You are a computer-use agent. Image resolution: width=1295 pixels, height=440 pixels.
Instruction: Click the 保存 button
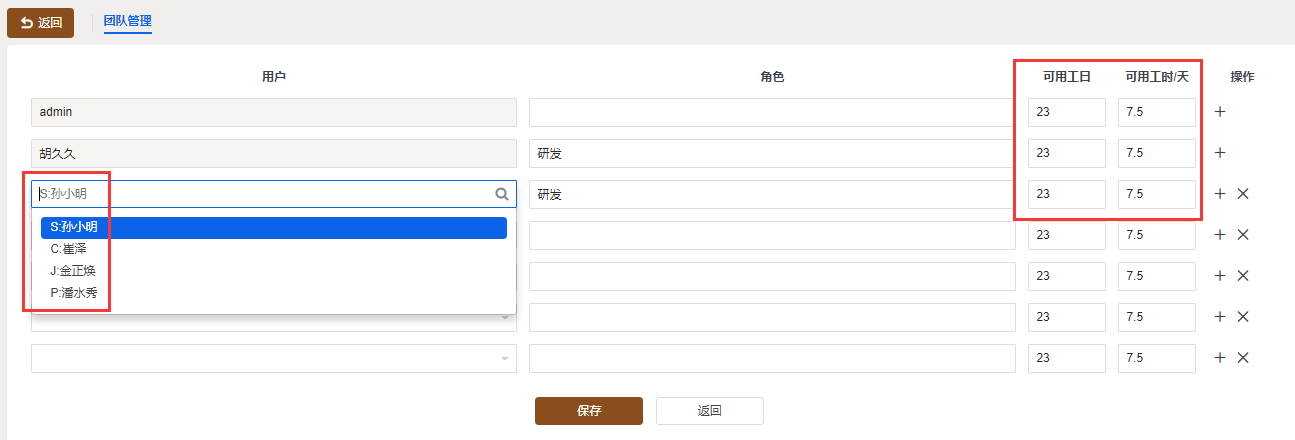589,411
